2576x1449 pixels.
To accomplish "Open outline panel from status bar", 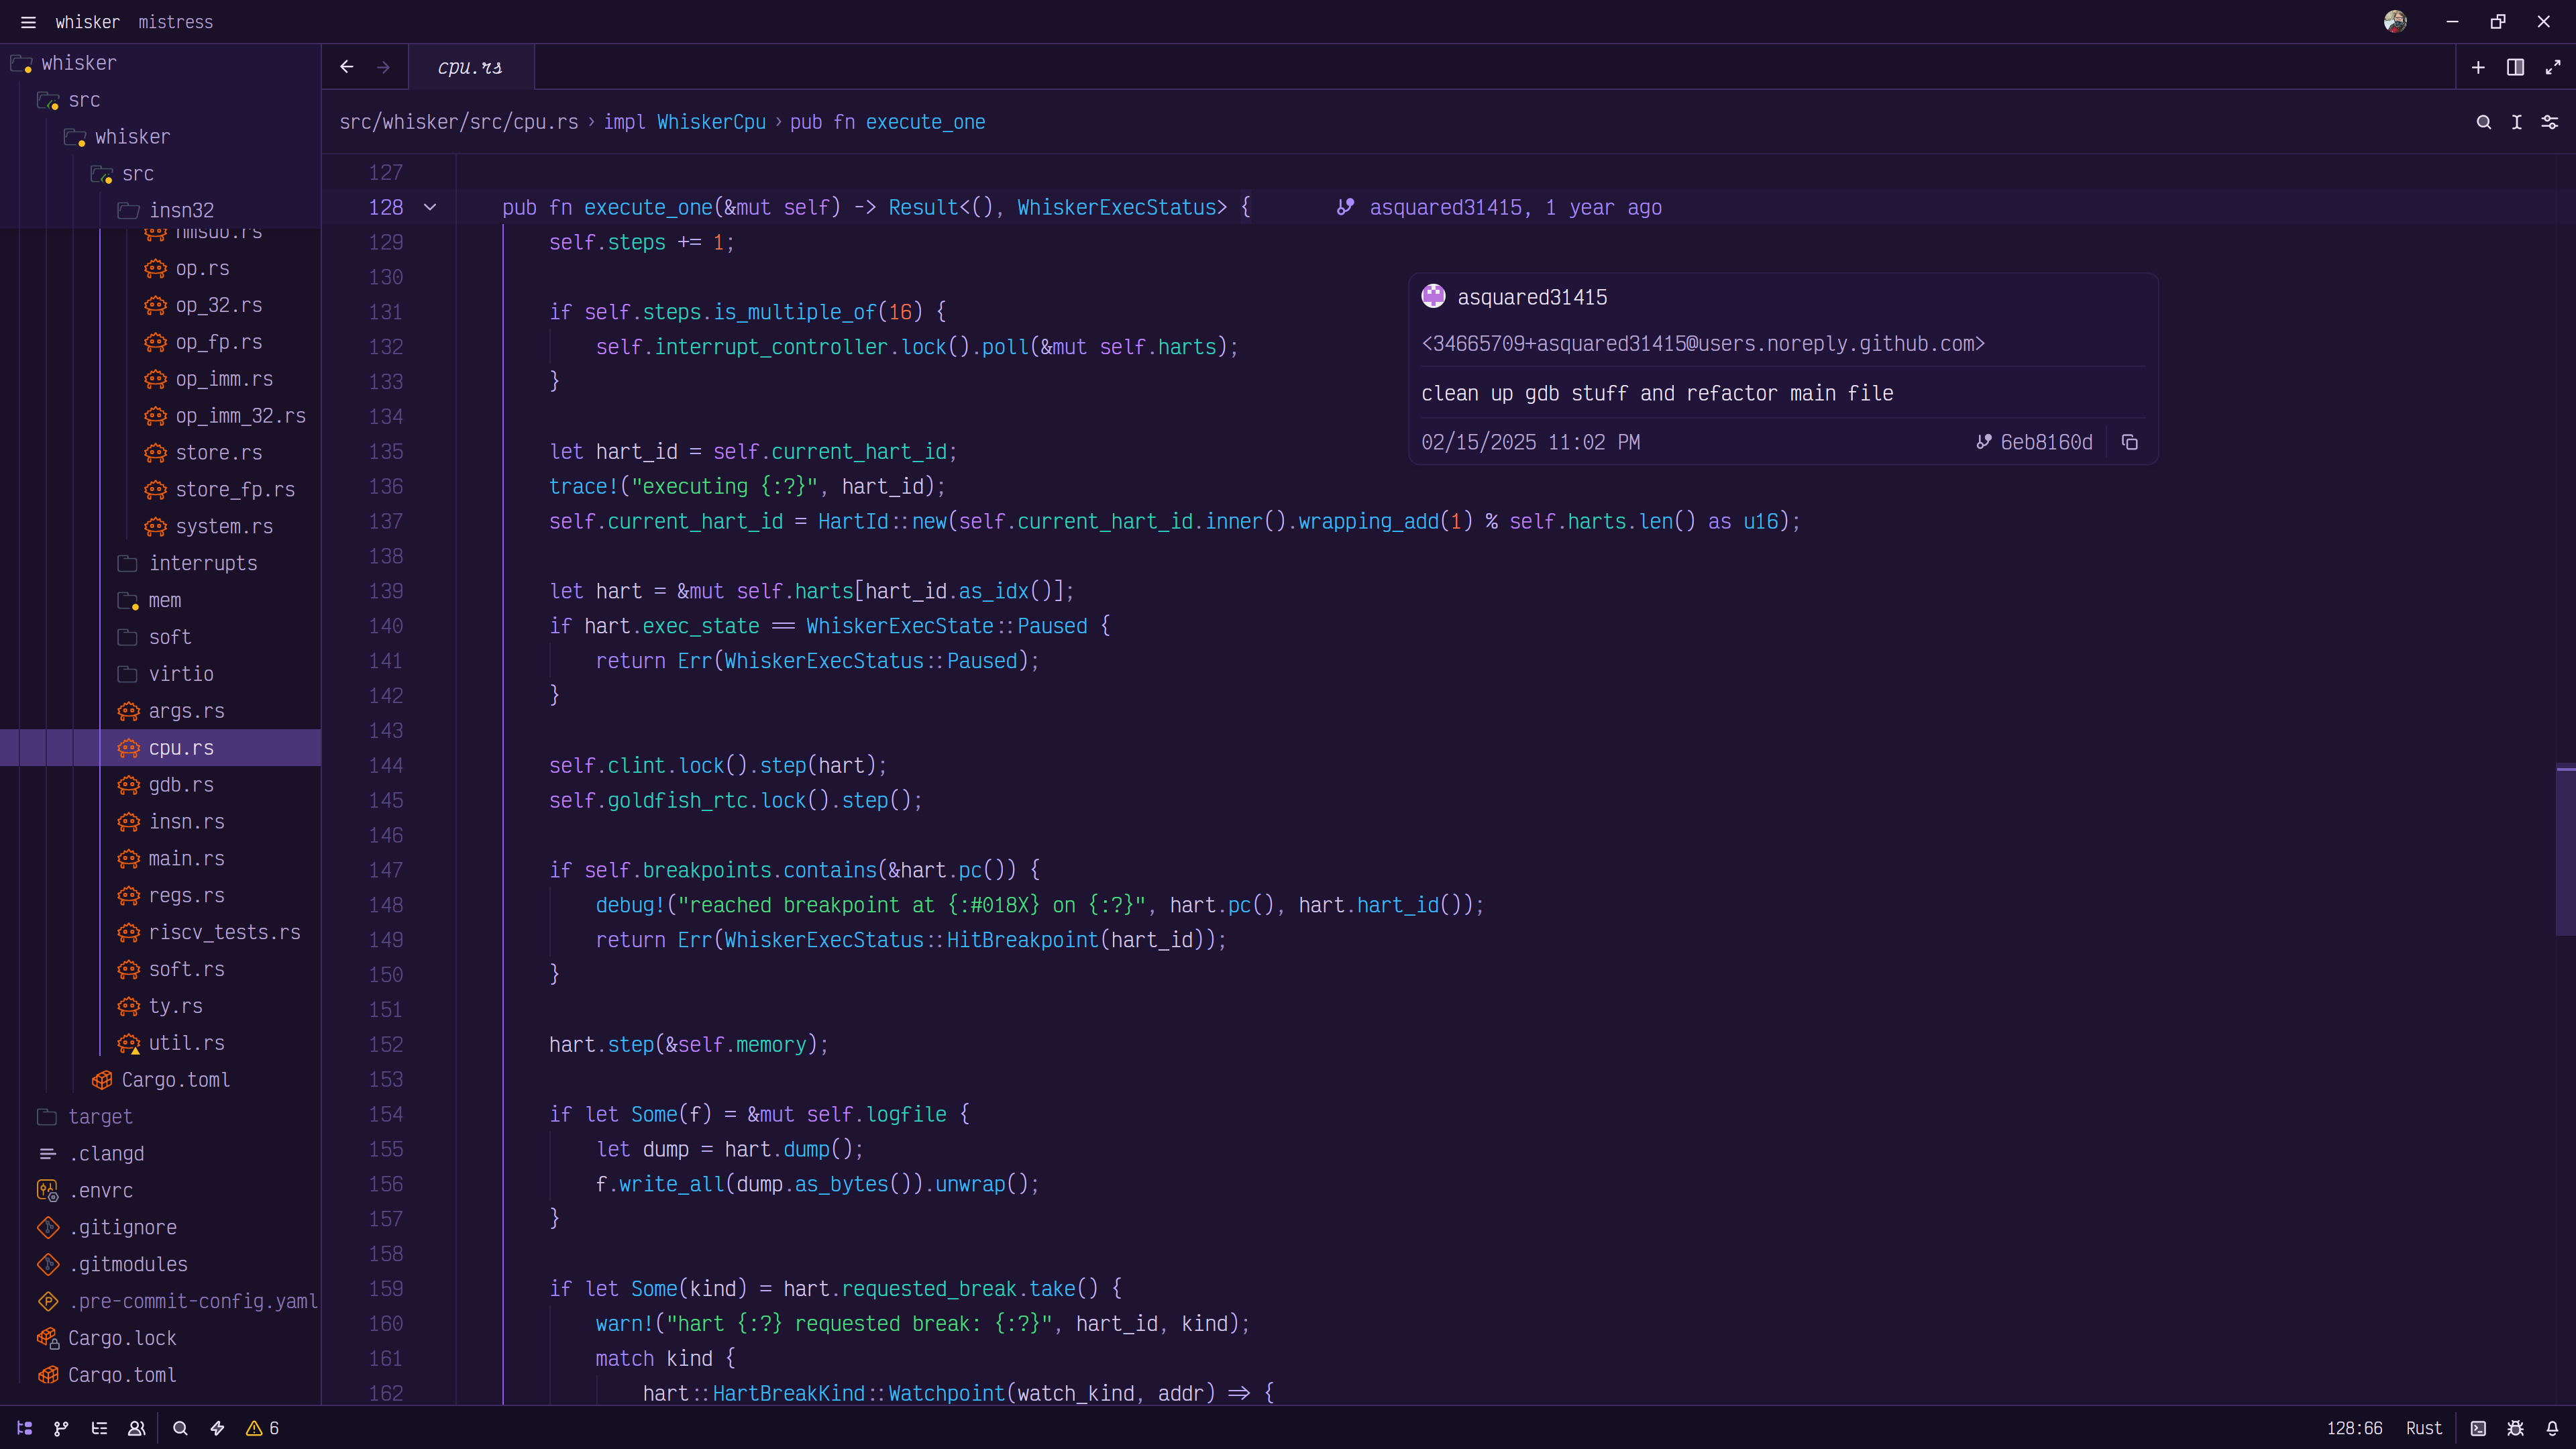I will click(x=99, y=1428).
